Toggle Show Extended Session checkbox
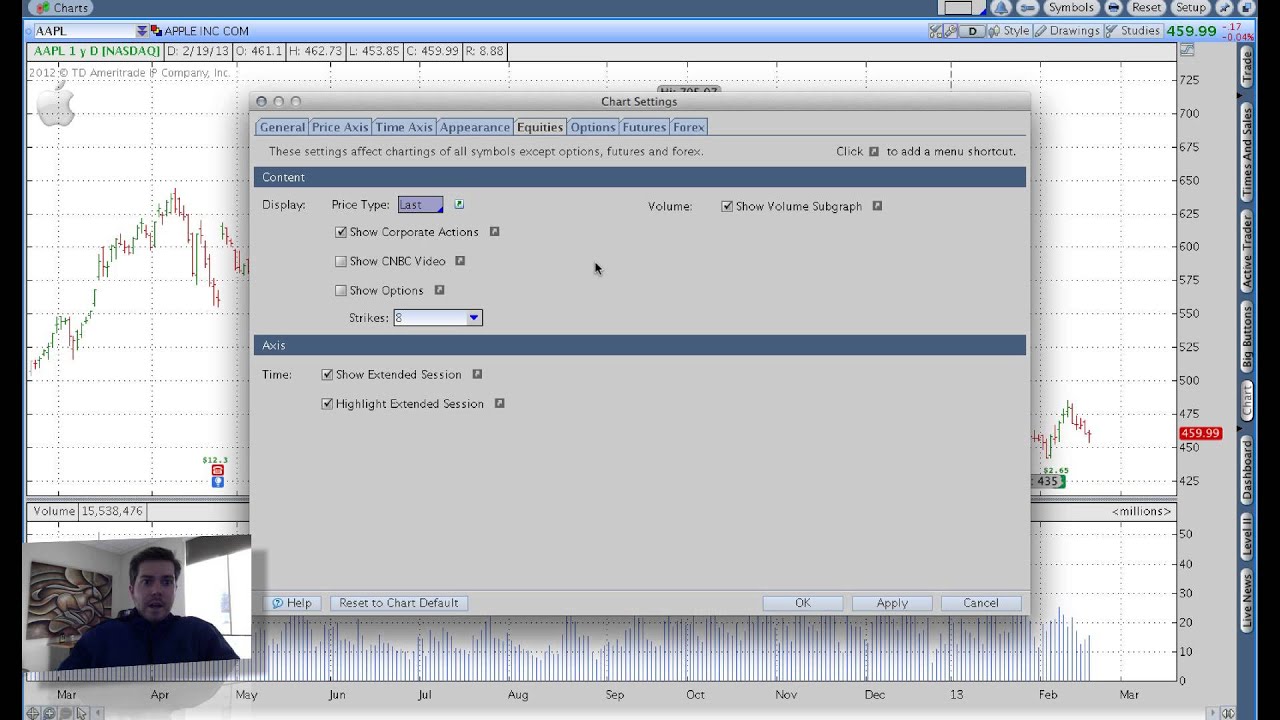Viewport: 1280px width, 720px height. (327, 374)
